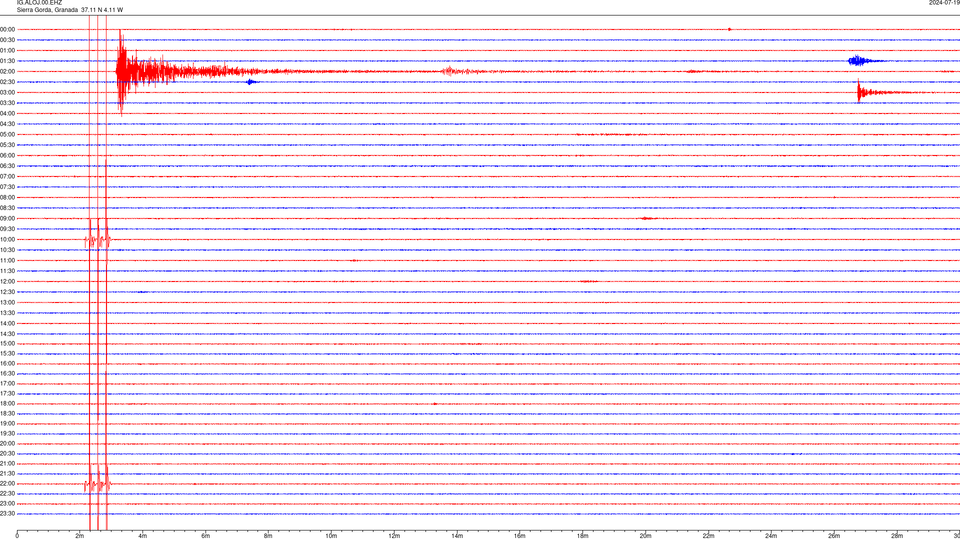Viewport: 960px width, 540px height.
Task: Click the 22m axis label
Action: [708, 536]
